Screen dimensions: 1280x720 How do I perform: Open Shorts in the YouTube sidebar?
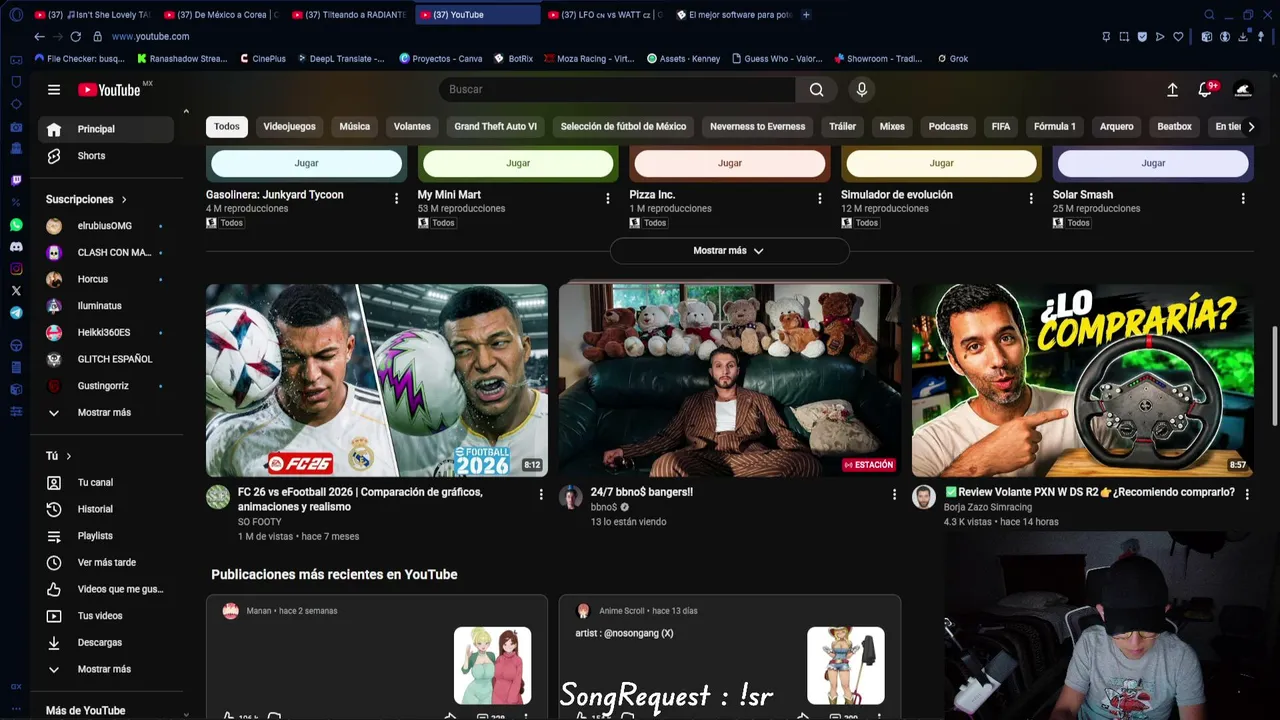coord(106,156)
